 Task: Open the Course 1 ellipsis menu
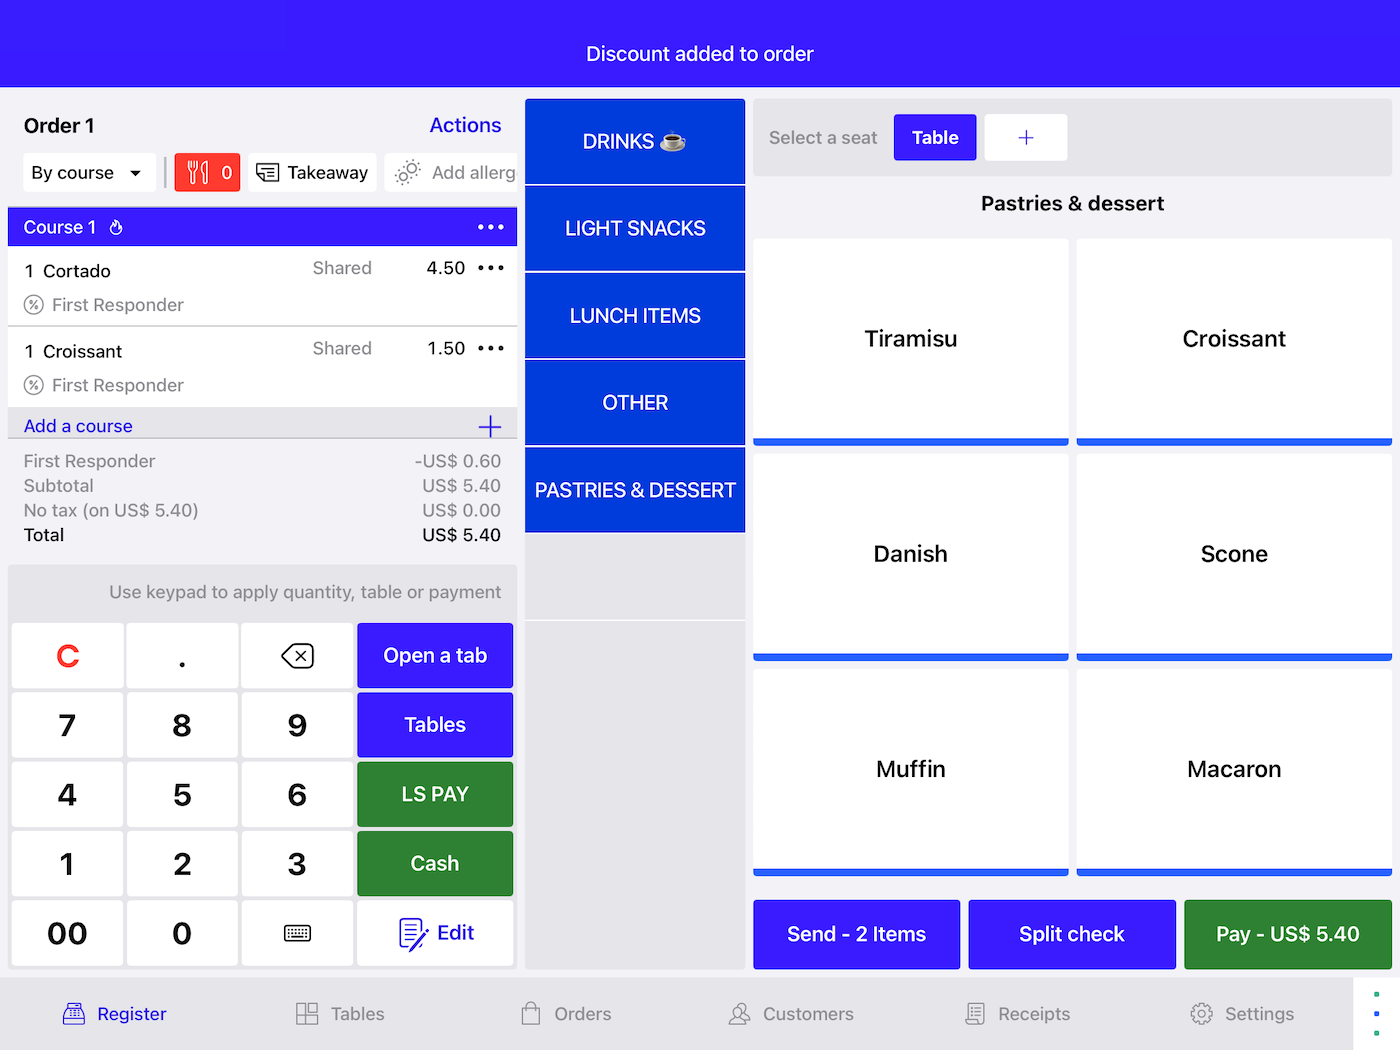(490, 227)
